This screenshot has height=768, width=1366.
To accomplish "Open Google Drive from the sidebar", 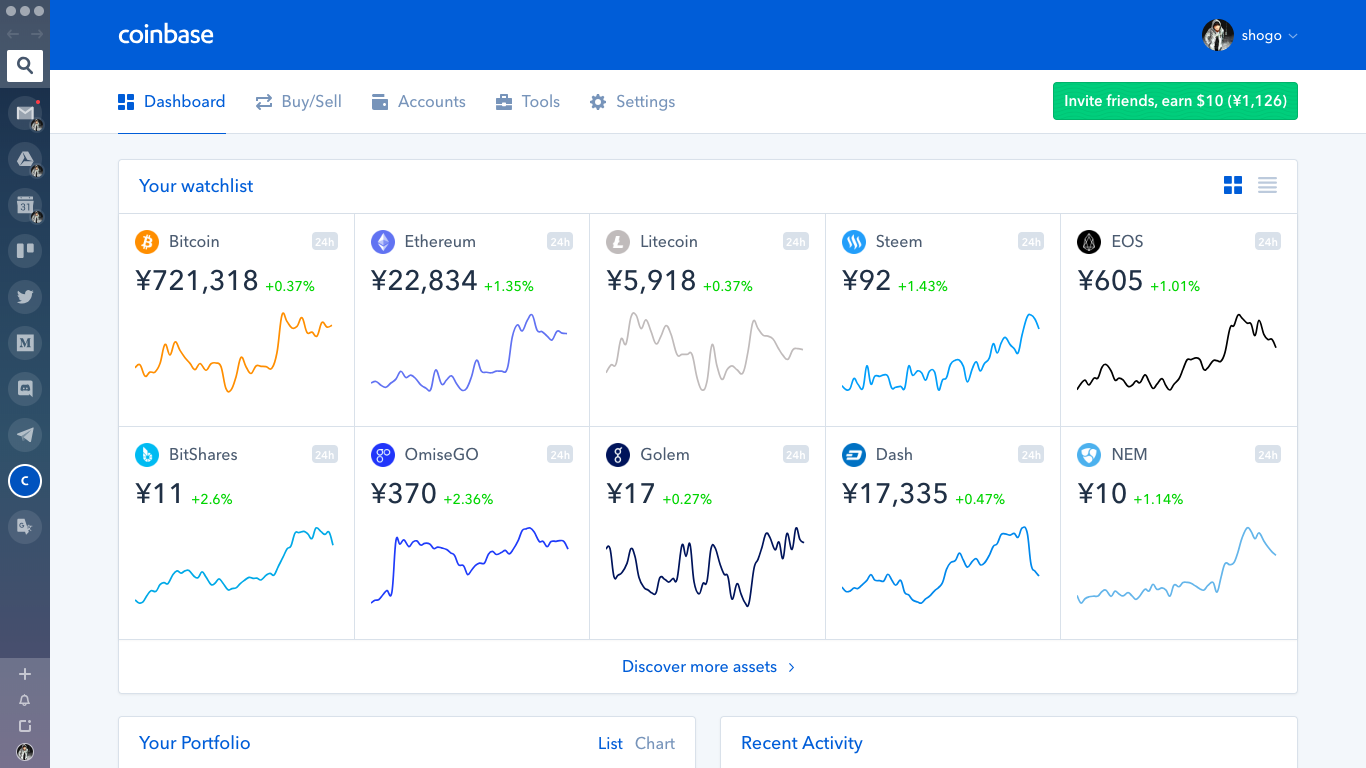I will click(25, 159).
